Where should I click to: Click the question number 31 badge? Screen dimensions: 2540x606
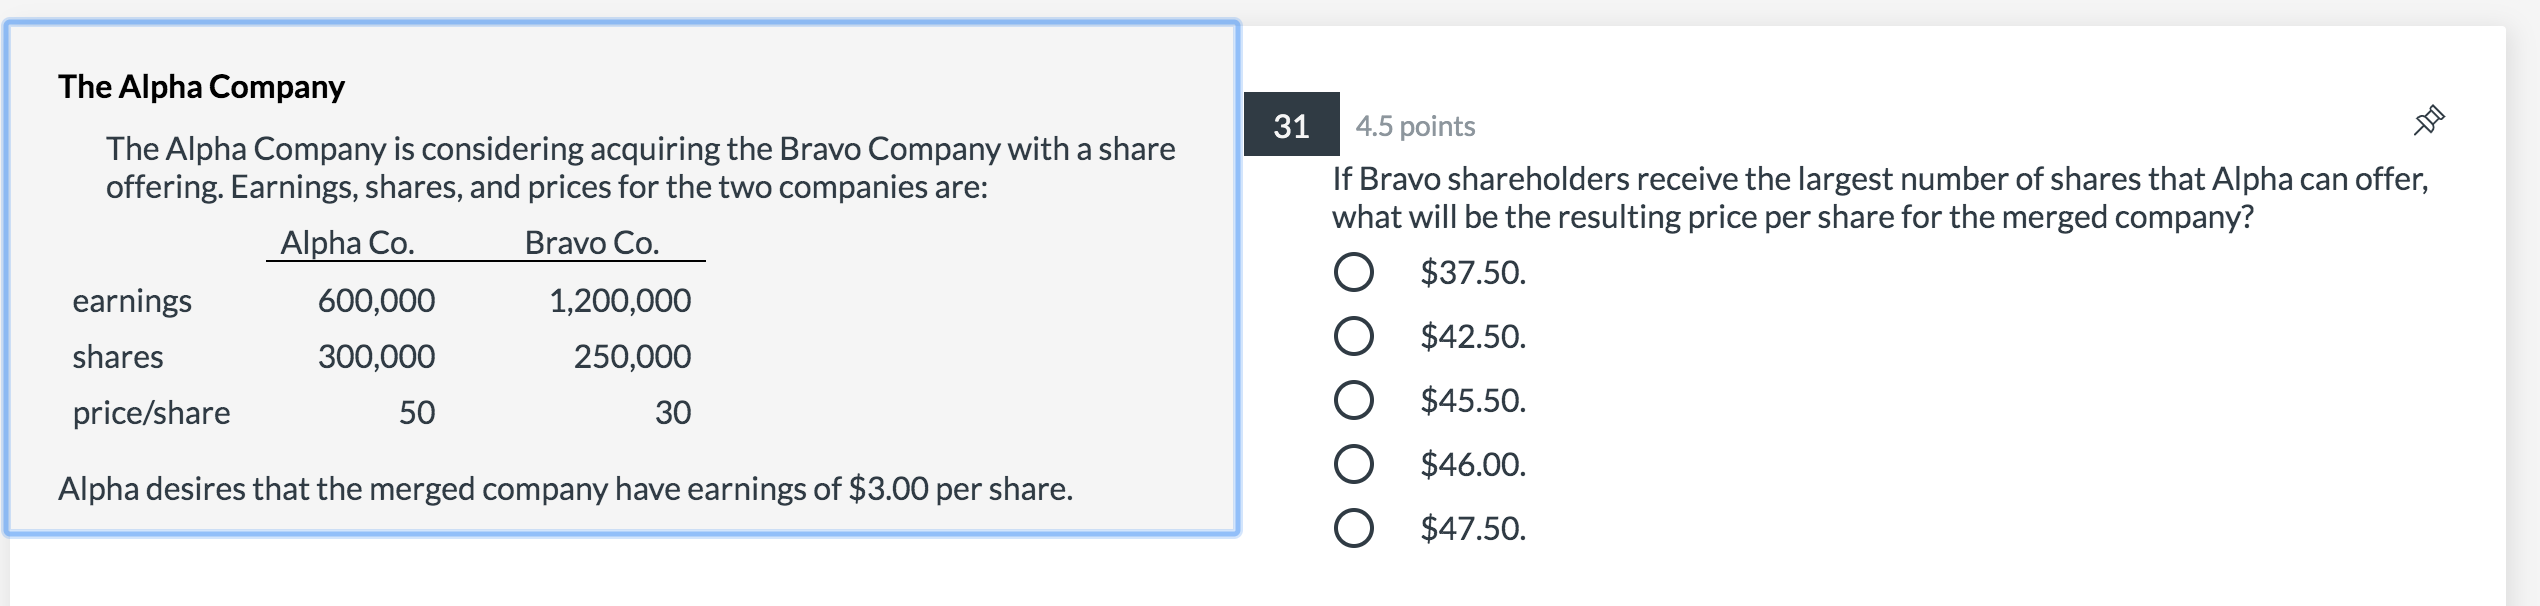[x=1291, y=124]
